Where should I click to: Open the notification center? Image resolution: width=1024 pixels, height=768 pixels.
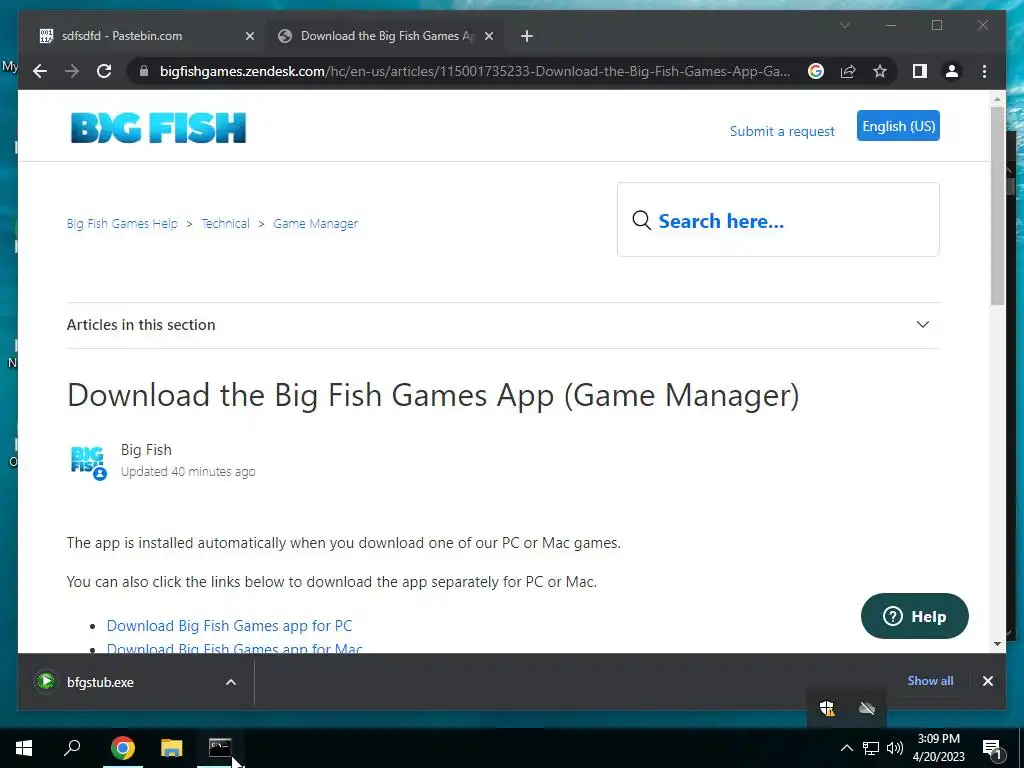993,748
